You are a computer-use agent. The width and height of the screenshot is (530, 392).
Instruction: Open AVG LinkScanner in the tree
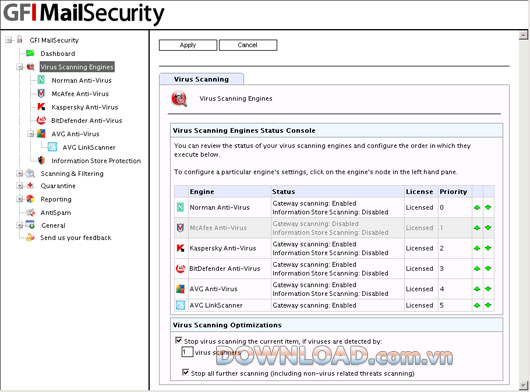(89, 147)
